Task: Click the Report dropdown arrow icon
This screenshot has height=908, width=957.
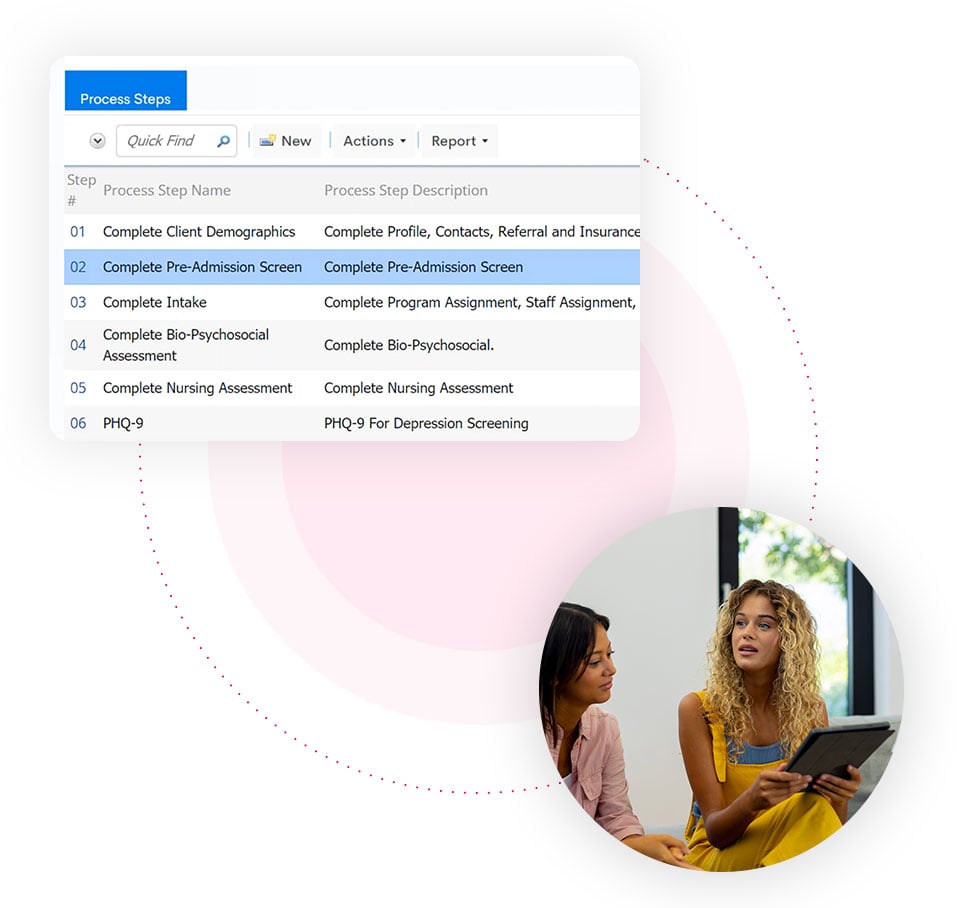Action: (484, 141)
